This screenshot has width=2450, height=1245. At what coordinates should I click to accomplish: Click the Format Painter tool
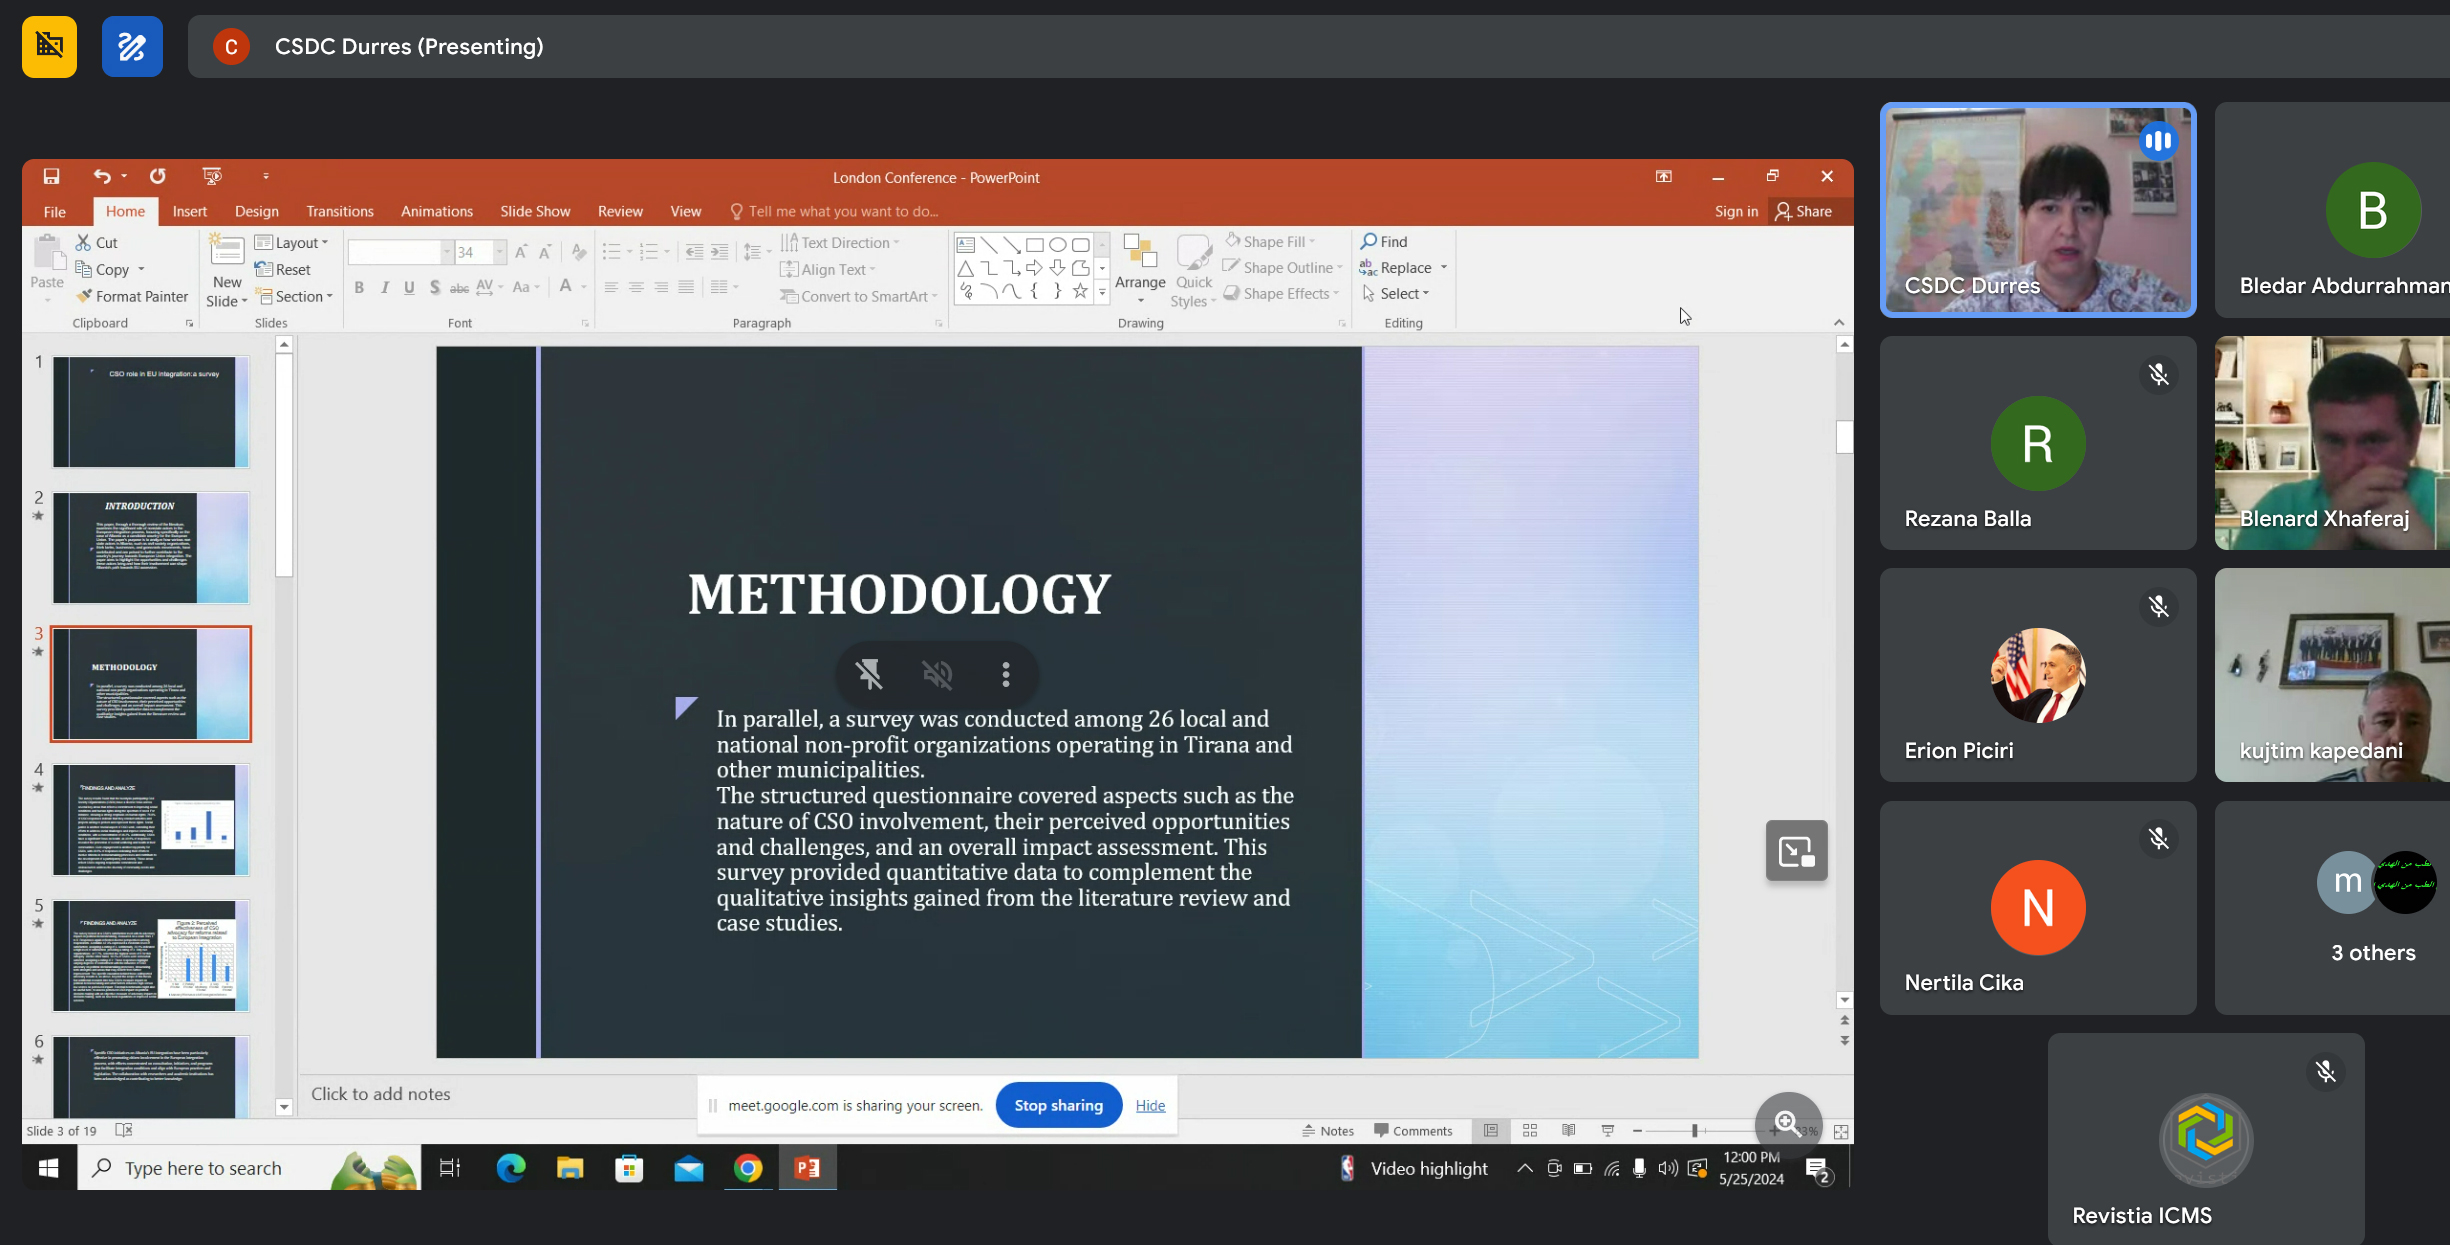click(133, 297)
